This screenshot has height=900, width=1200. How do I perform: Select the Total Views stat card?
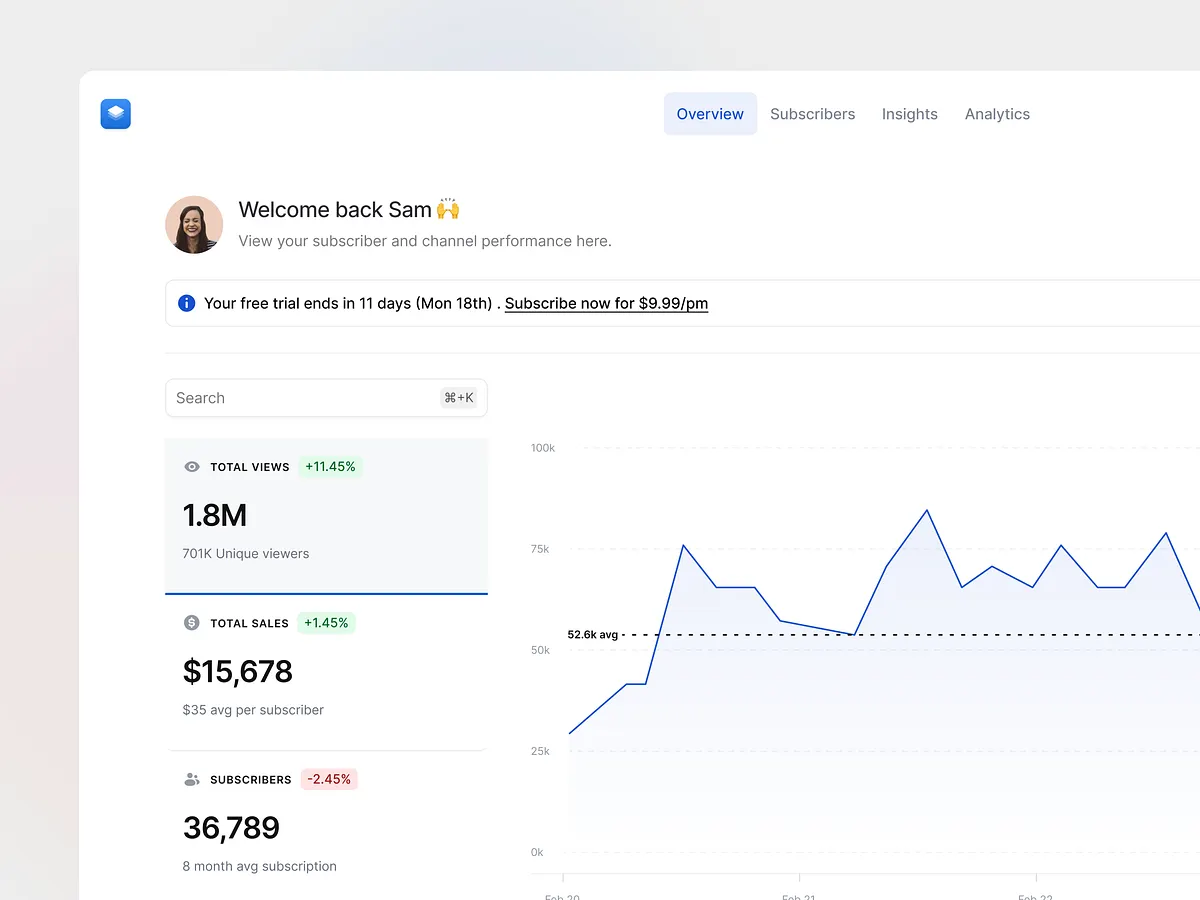(x=326, y=515)
